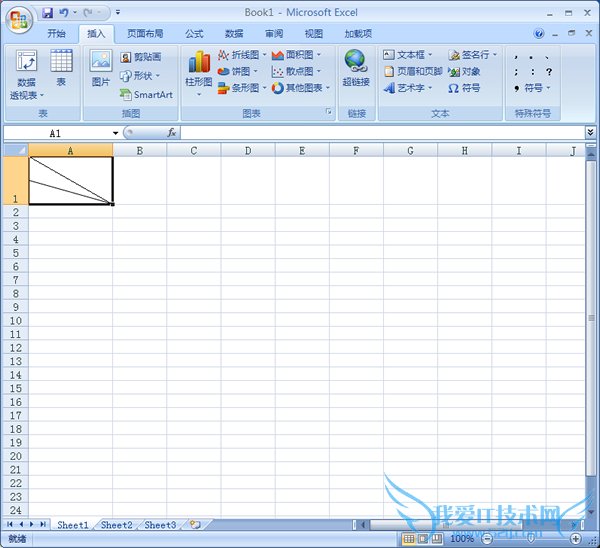Switch to the Formulas (公式) tab

pyautogui.click(x=194, y=34)
